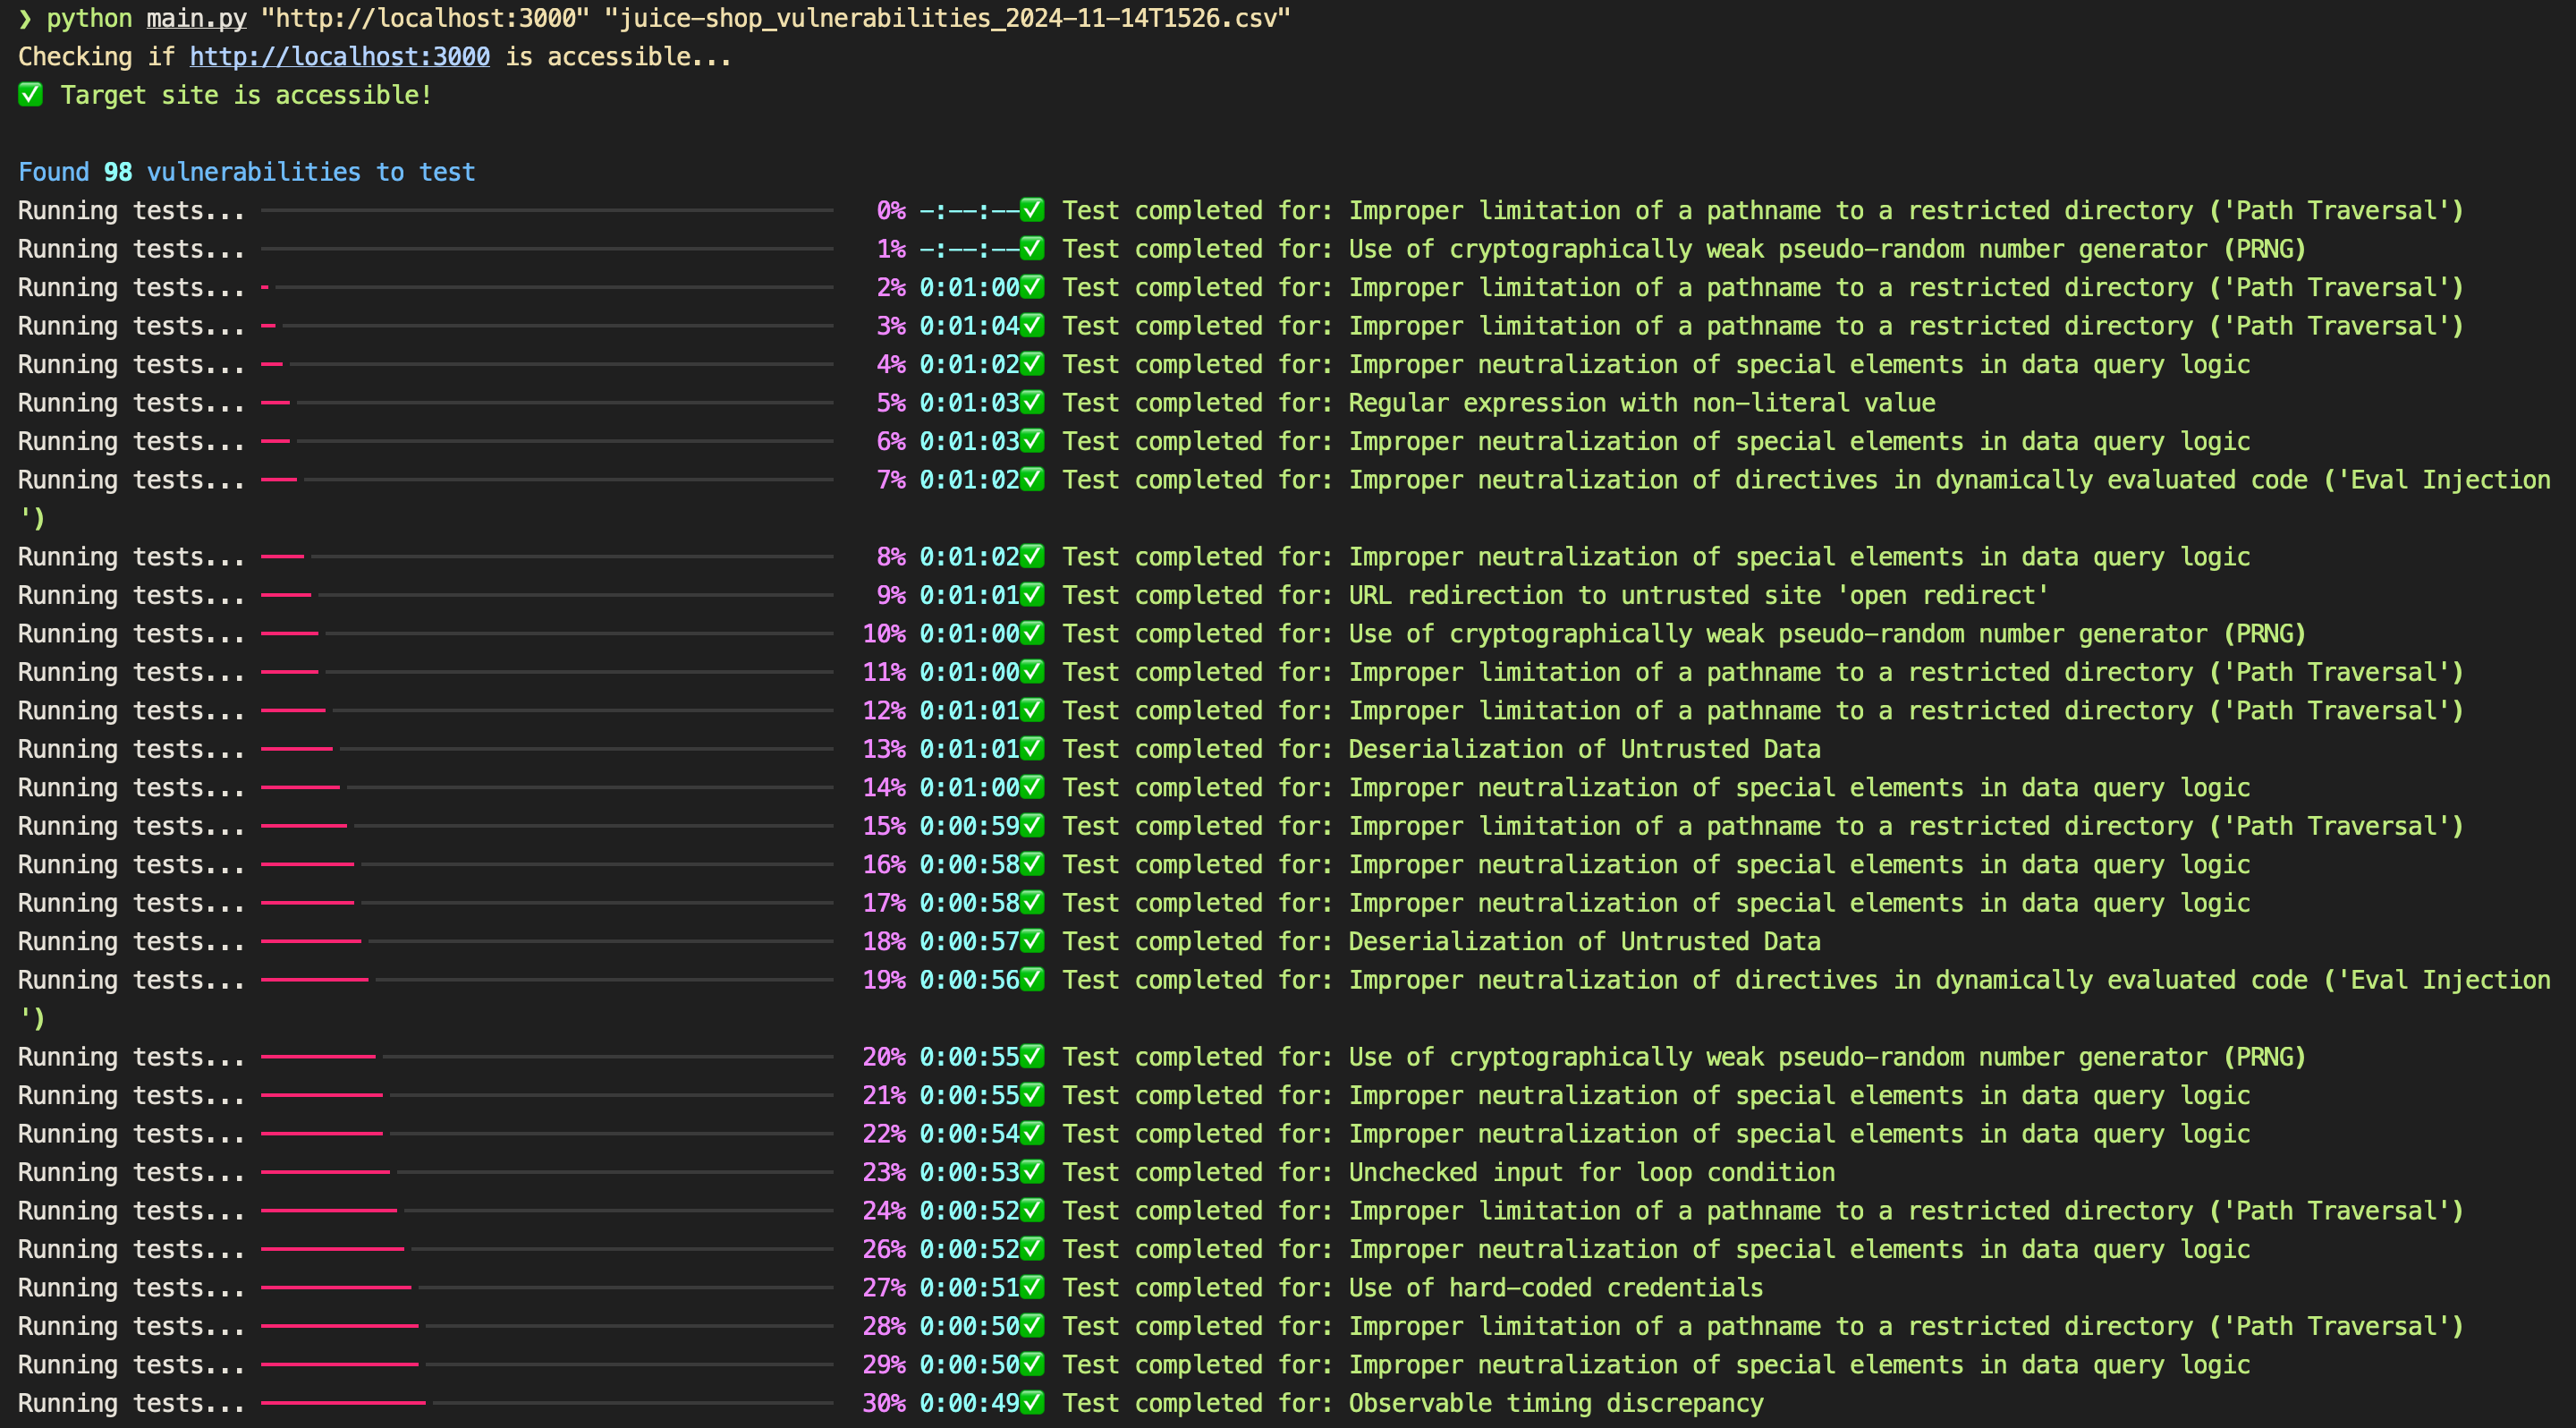Click 'Observable timing discrepancy' text
Screen dimensions: 2576x1428
pyautogui.click(x=1555, y=1403)
